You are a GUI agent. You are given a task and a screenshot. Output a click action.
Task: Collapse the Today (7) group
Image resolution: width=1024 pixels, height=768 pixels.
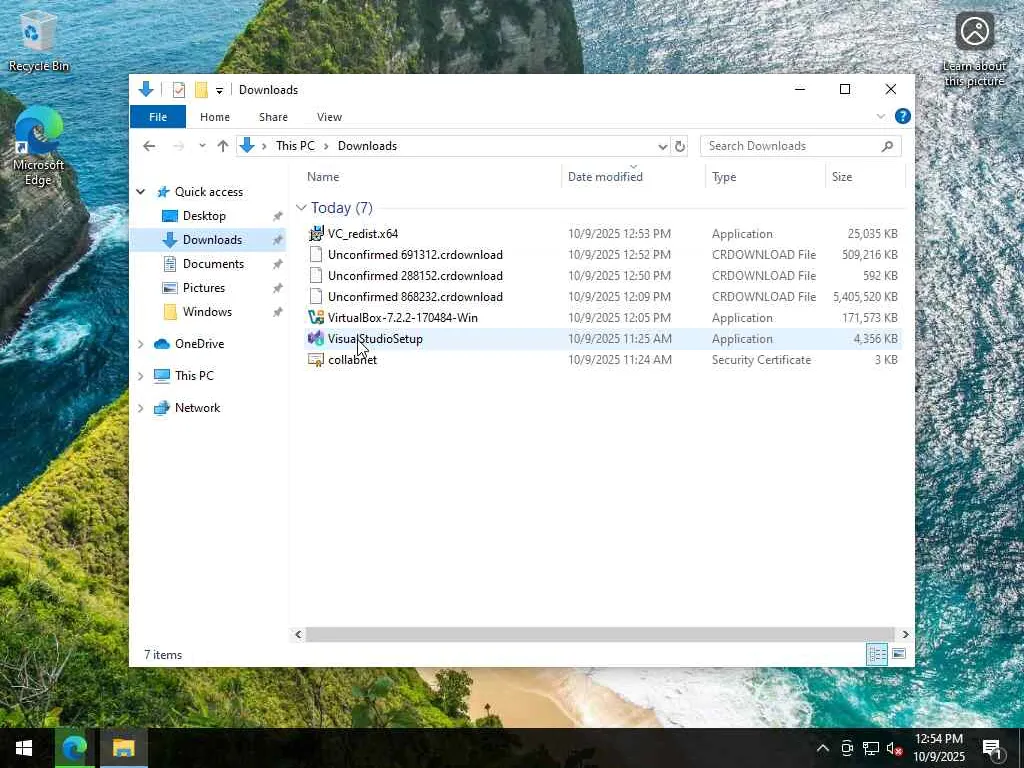coord(301,208)
